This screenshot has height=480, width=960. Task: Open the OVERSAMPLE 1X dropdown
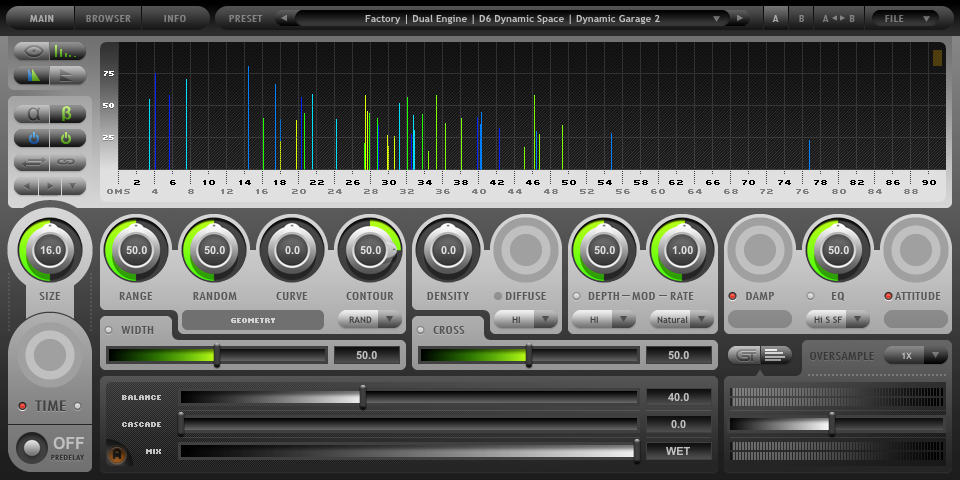pyautogui.click(x=916, y=355)
